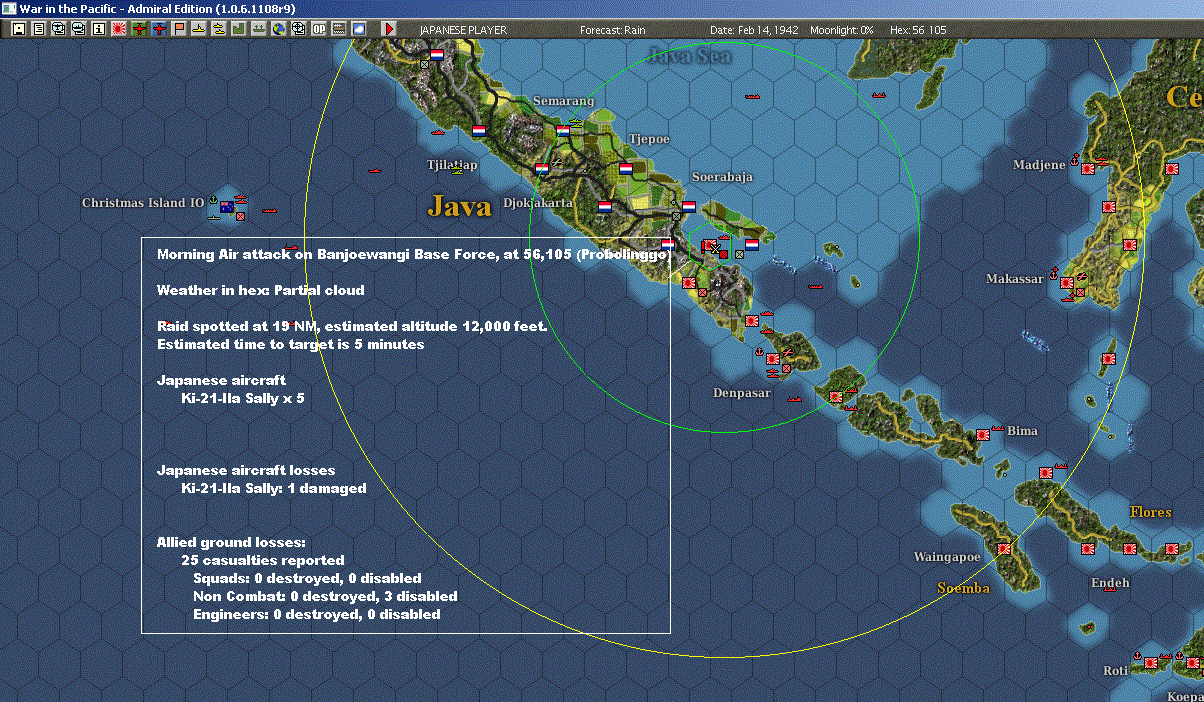Click the second aircraft list toolbar icon
The height and width of the screenshot is (702, 1204).
(x=78, y=29)
